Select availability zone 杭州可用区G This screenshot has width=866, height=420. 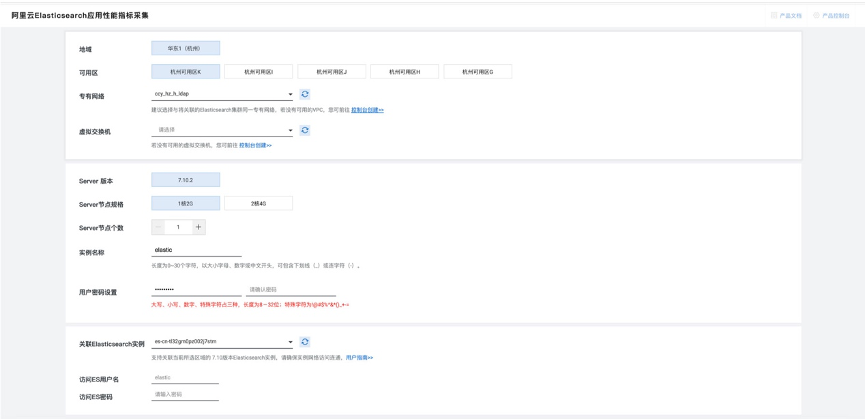coord(478,72)
